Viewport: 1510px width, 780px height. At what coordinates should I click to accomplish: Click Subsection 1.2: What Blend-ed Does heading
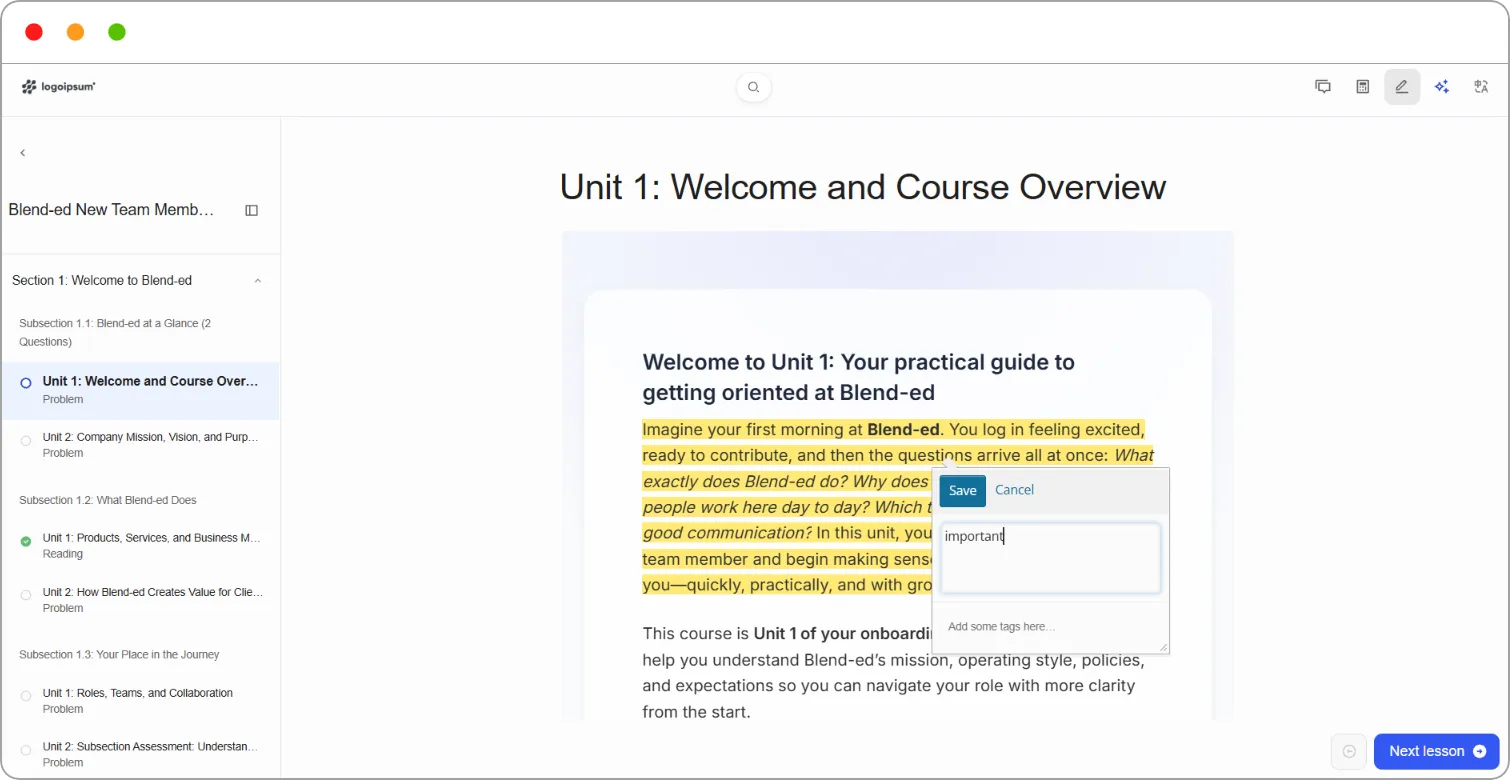pos(108,500)
